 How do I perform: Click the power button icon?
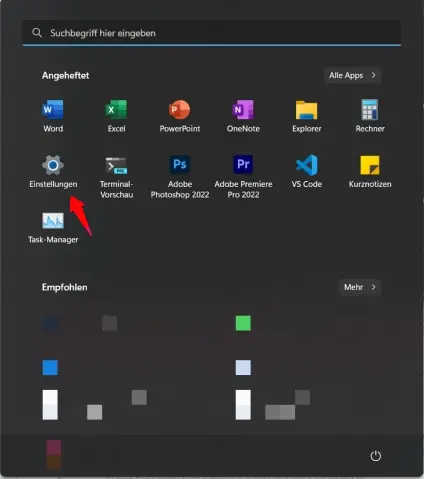click(376, 456)
